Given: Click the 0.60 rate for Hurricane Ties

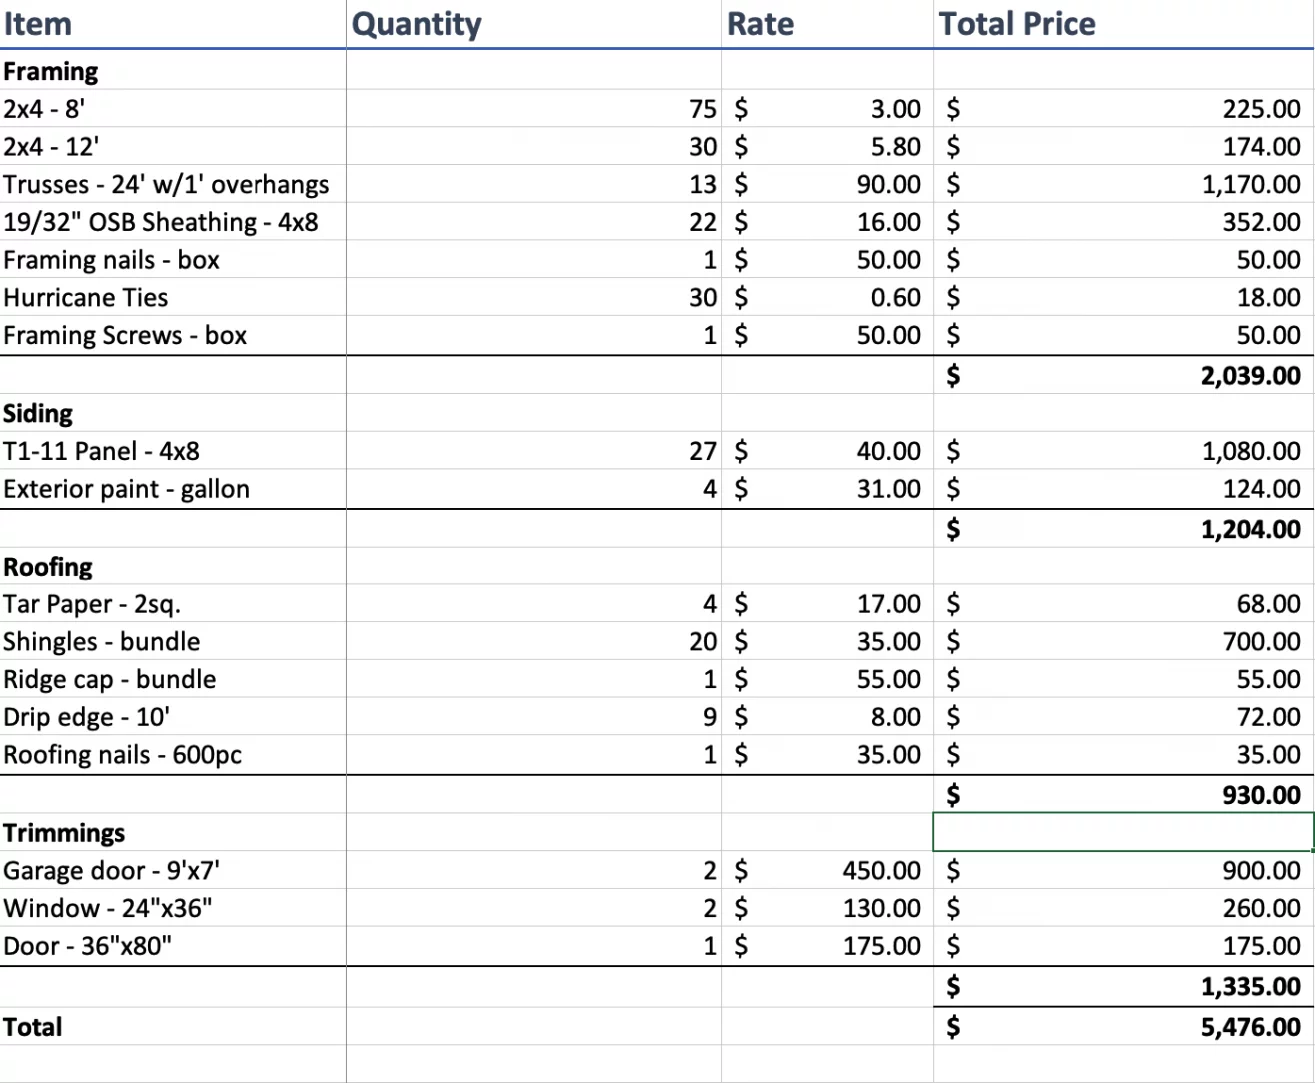Looking at the screenshot, I should 827,298.
